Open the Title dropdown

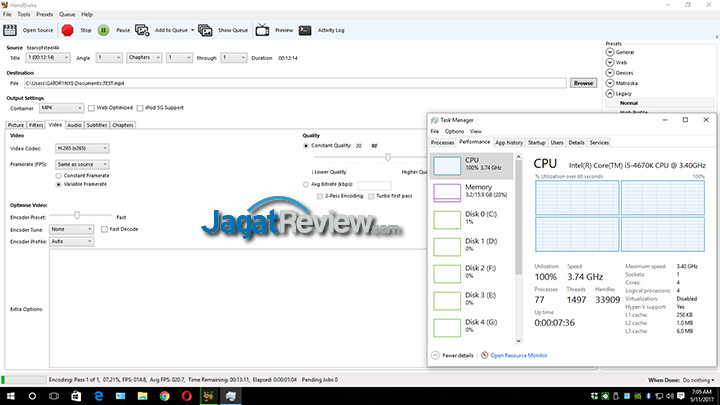click(48, 58)
